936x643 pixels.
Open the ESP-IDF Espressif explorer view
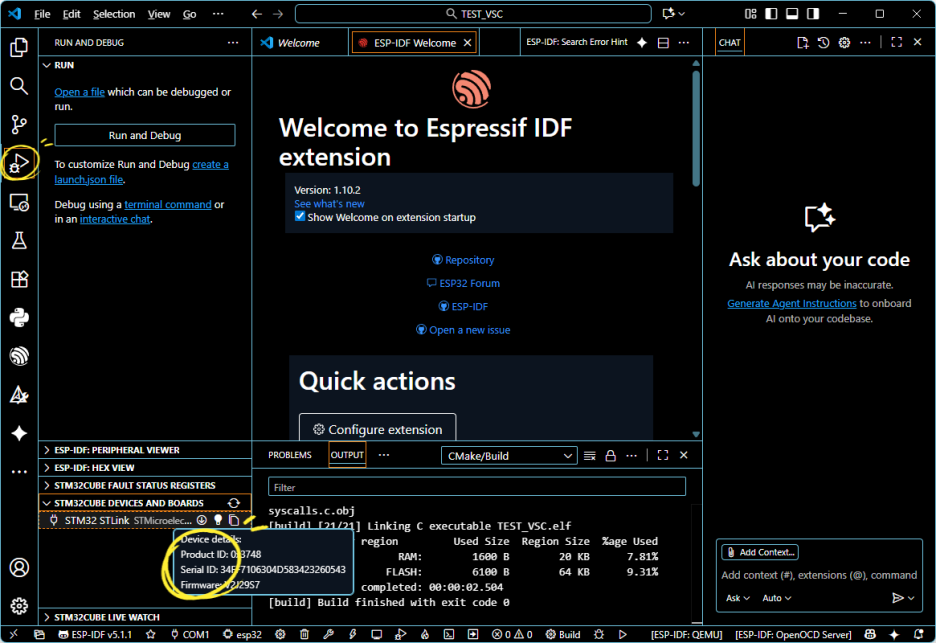pos(19,356)
